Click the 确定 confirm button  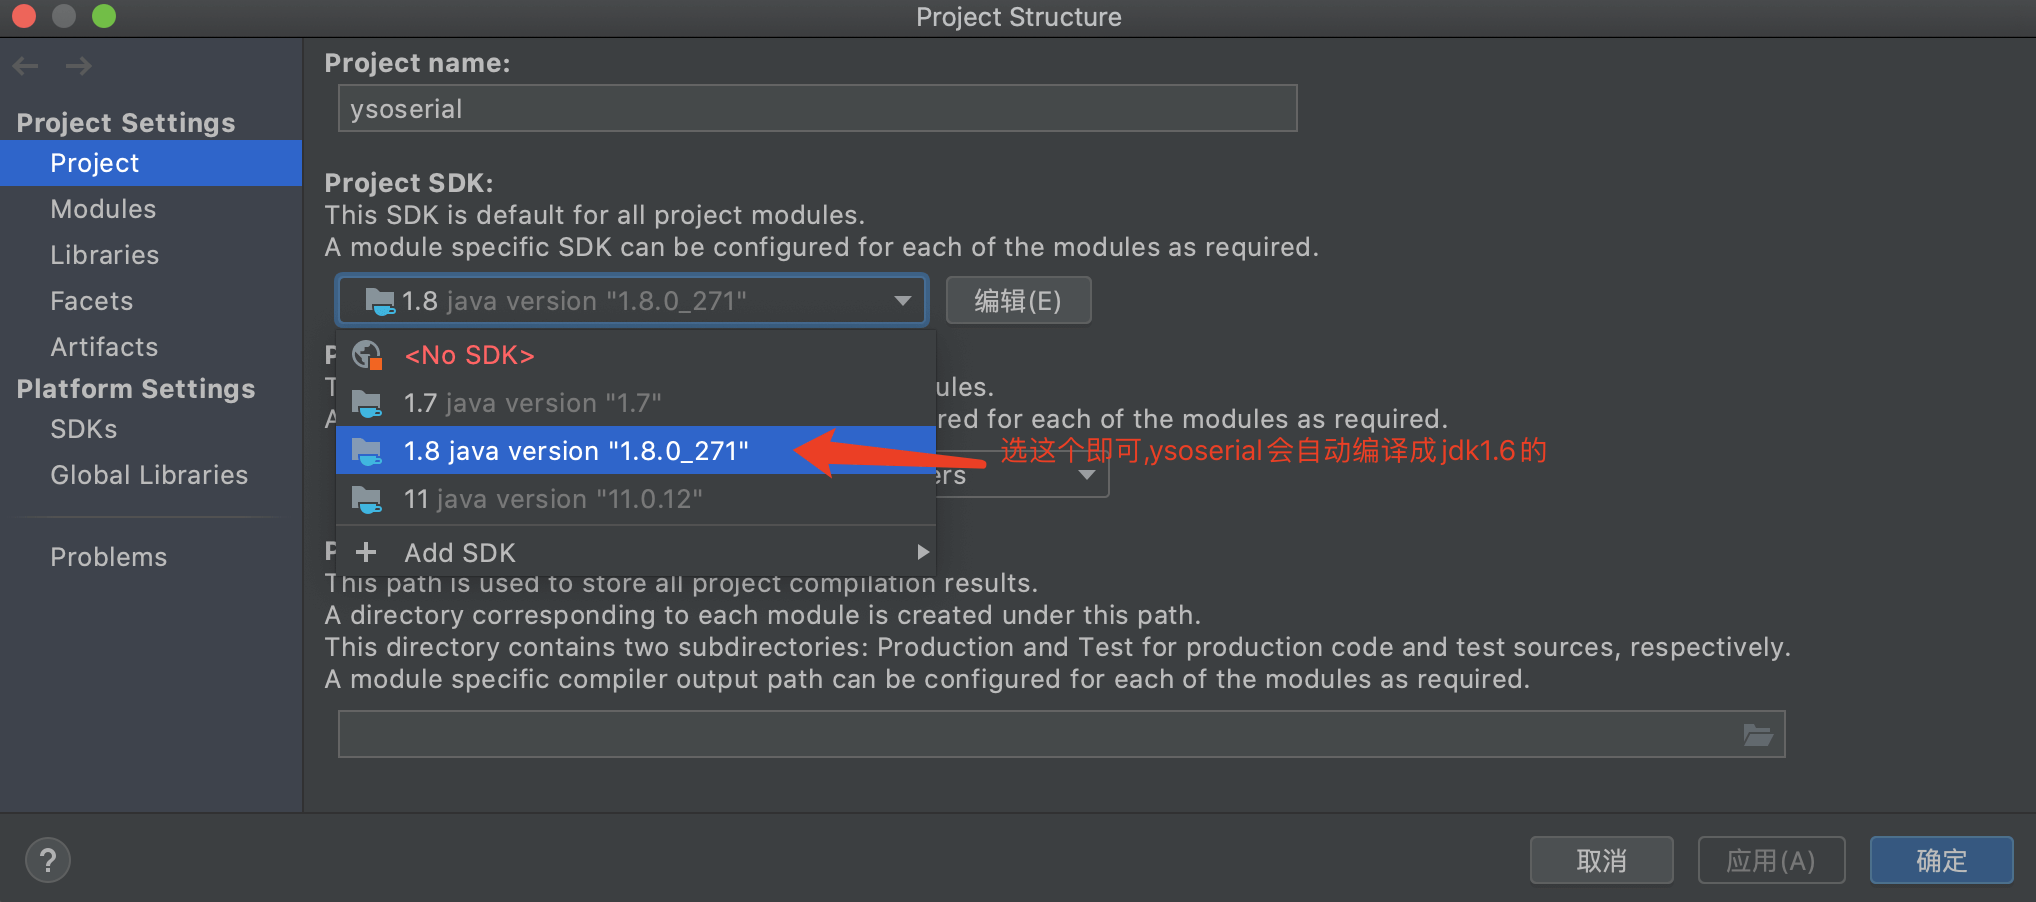(x=1941, y=860)
